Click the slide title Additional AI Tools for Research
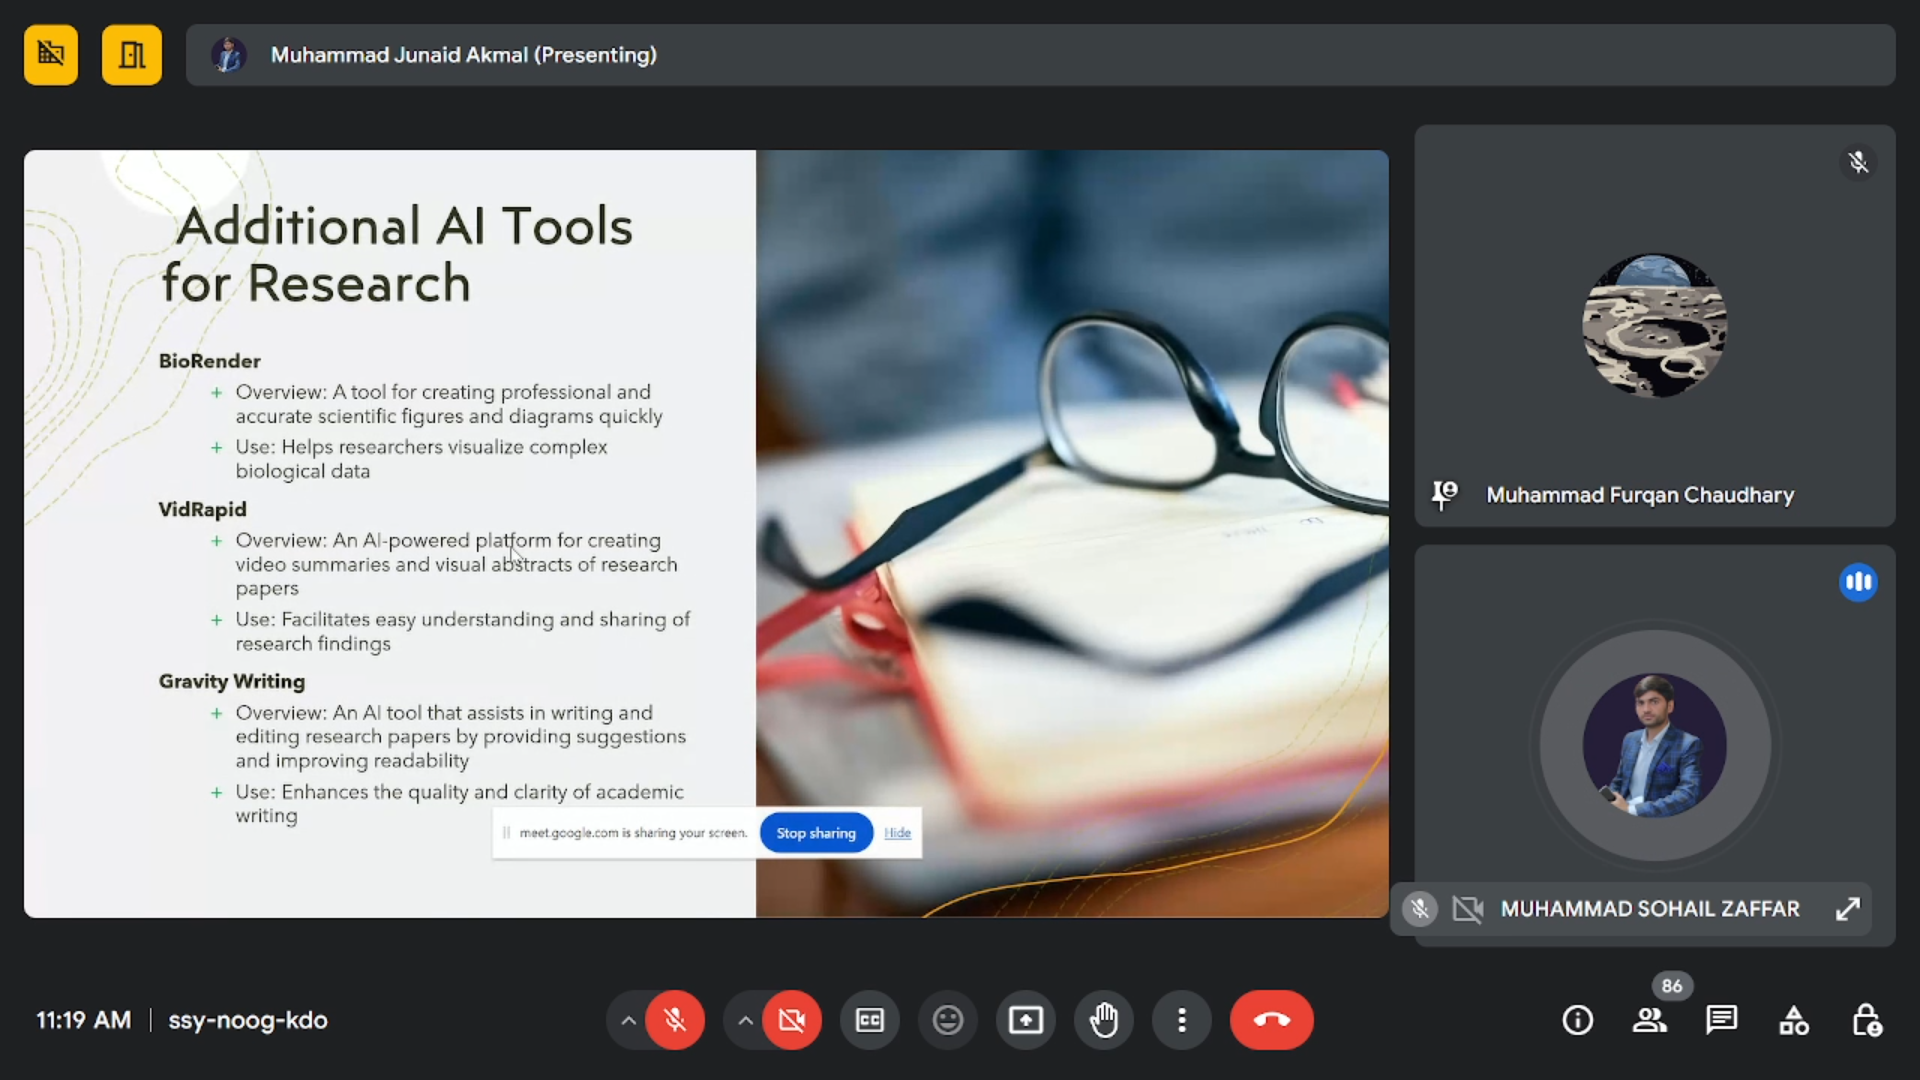The image size is (1920, 1080). coord(397,254)
